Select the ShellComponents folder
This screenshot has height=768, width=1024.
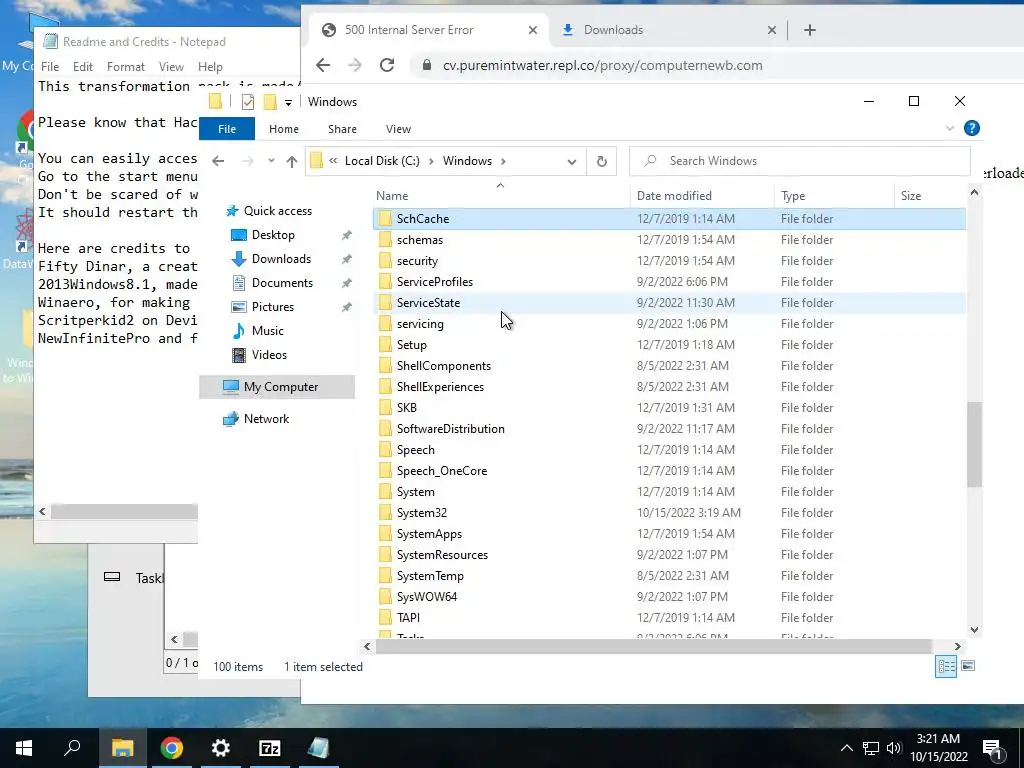tap(443, 366)
